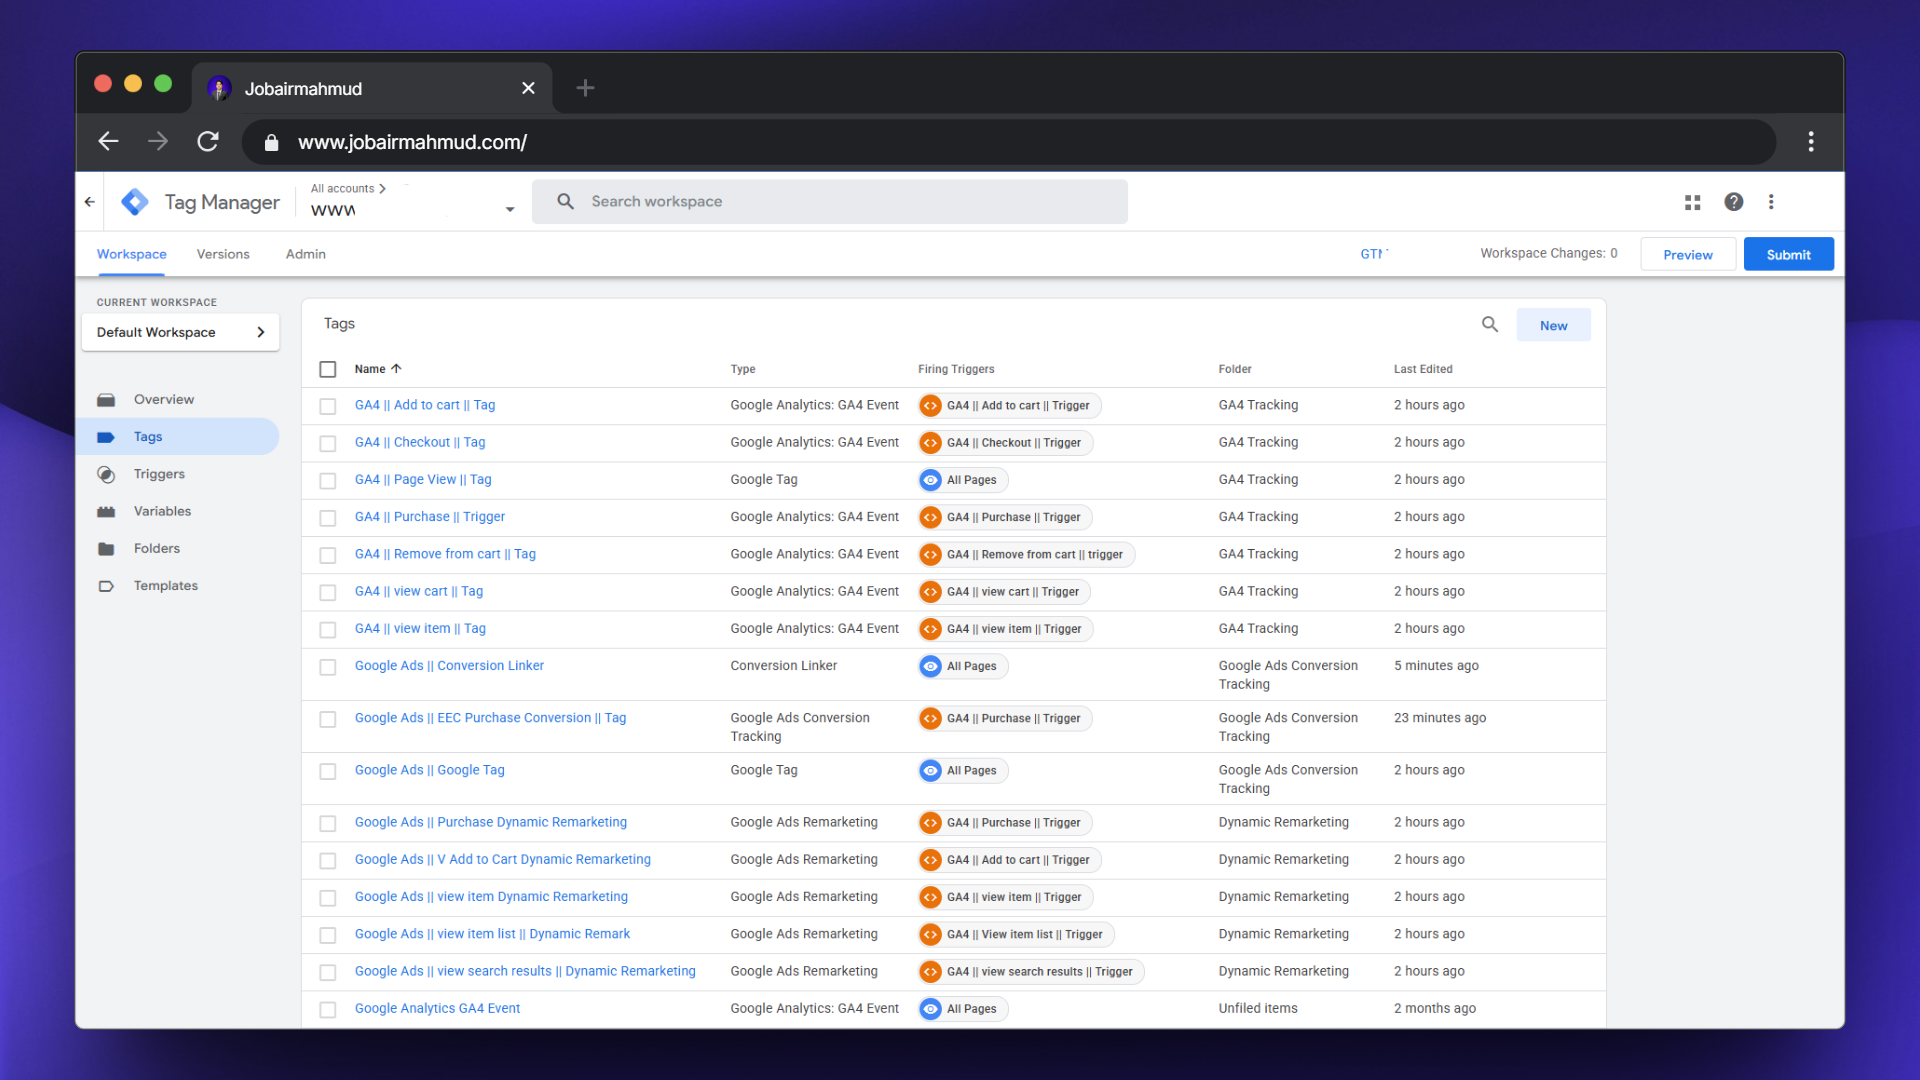Expand Default Workspace chevron
The height and width of the screenshot is (1080, 1920).
point(261,332)
